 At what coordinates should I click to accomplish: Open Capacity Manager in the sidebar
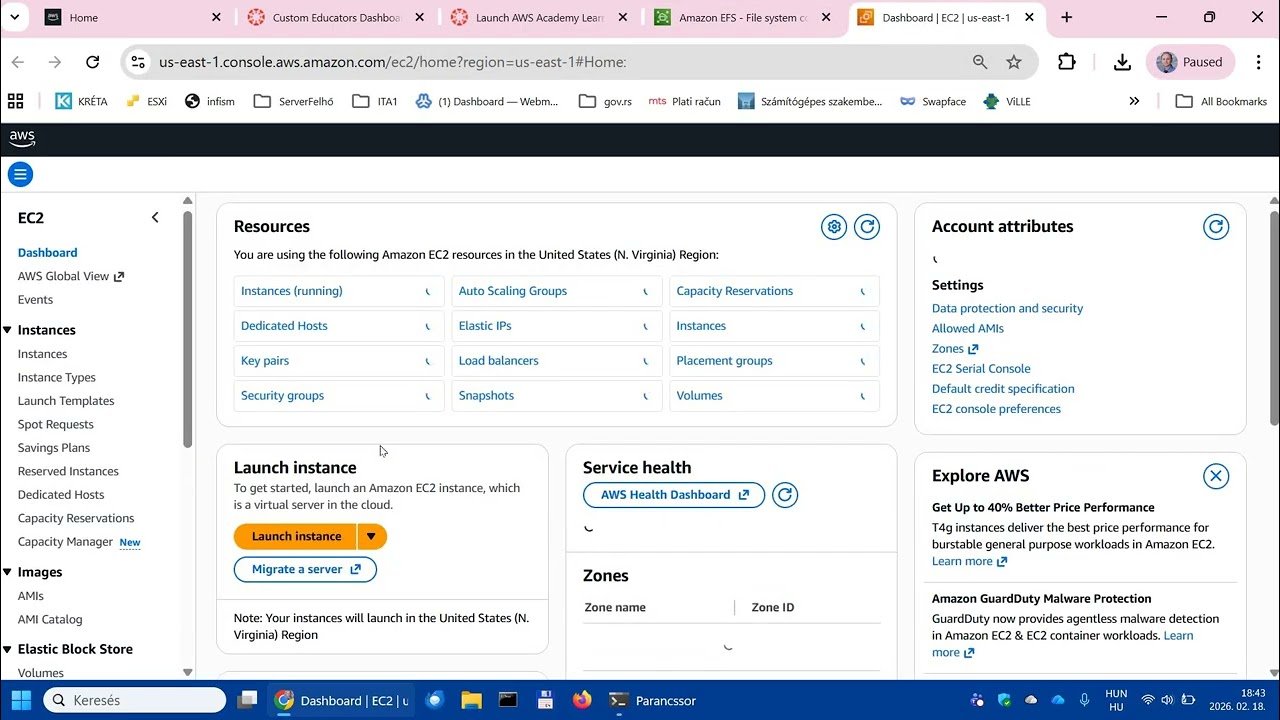pyautogui.click(x=65, y=542)
